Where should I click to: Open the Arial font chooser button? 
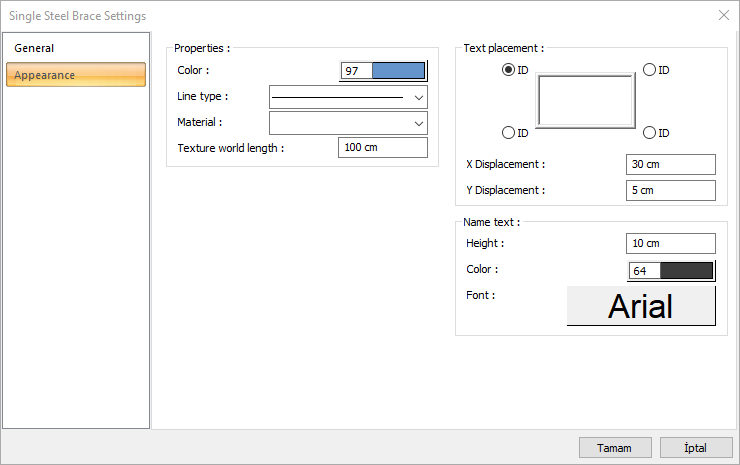click(x=641, y=306)
